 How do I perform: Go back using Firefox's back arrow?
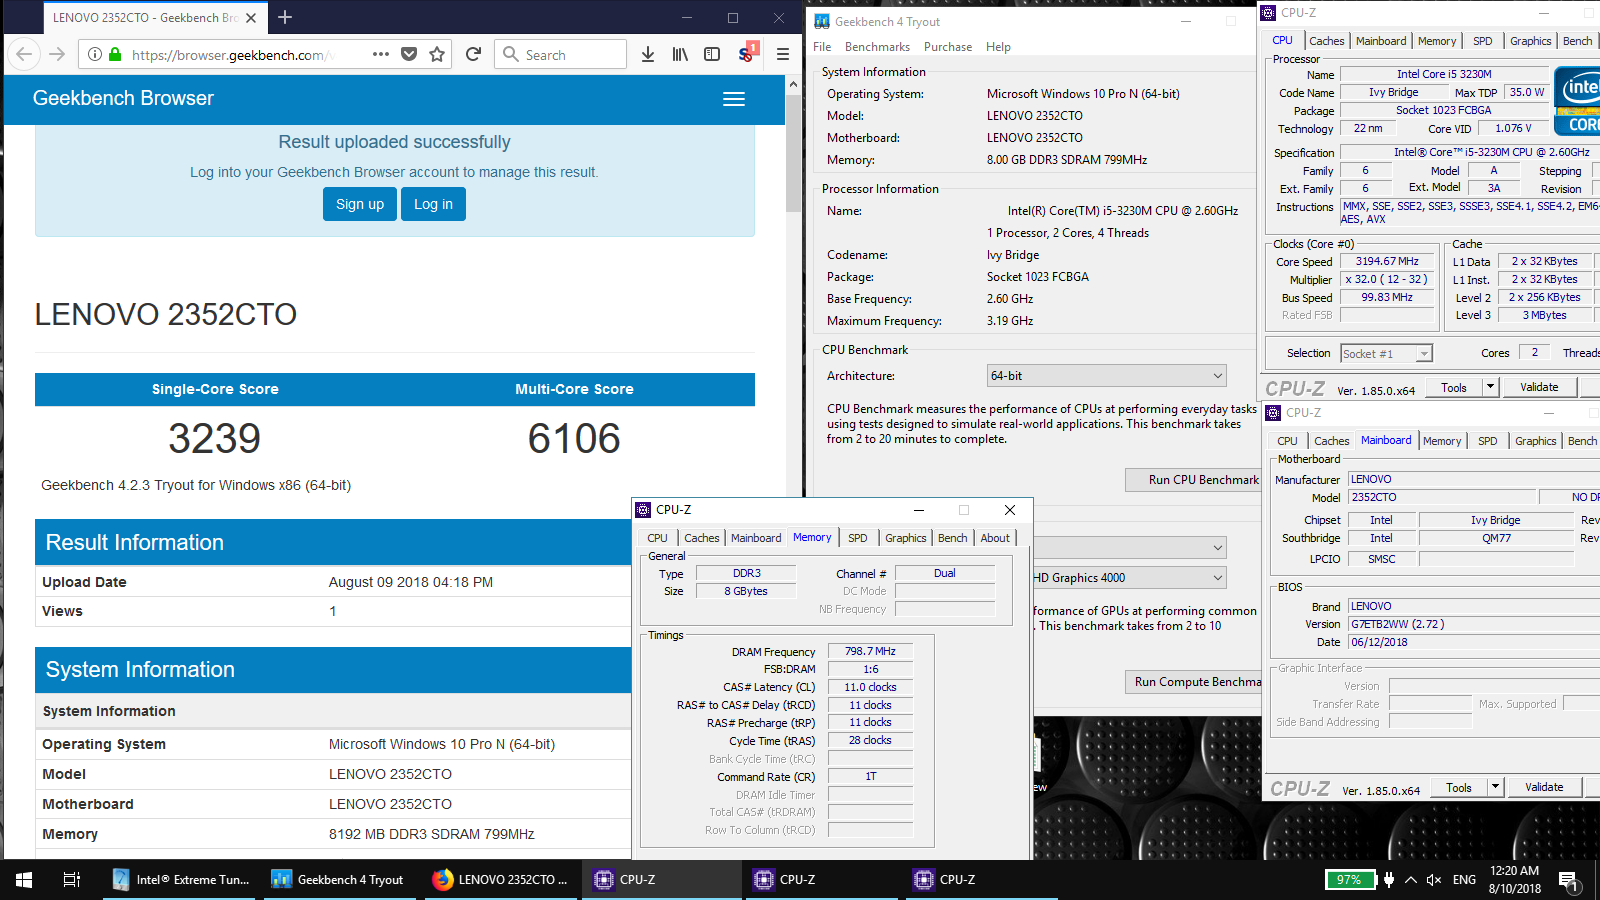coord(25,54)
